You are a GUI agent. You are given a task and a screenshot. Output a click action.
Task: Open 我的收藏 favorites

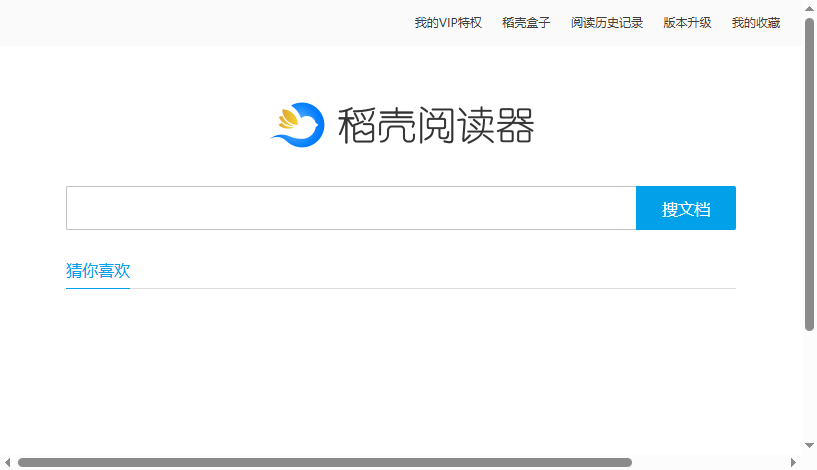click(756, 23)
